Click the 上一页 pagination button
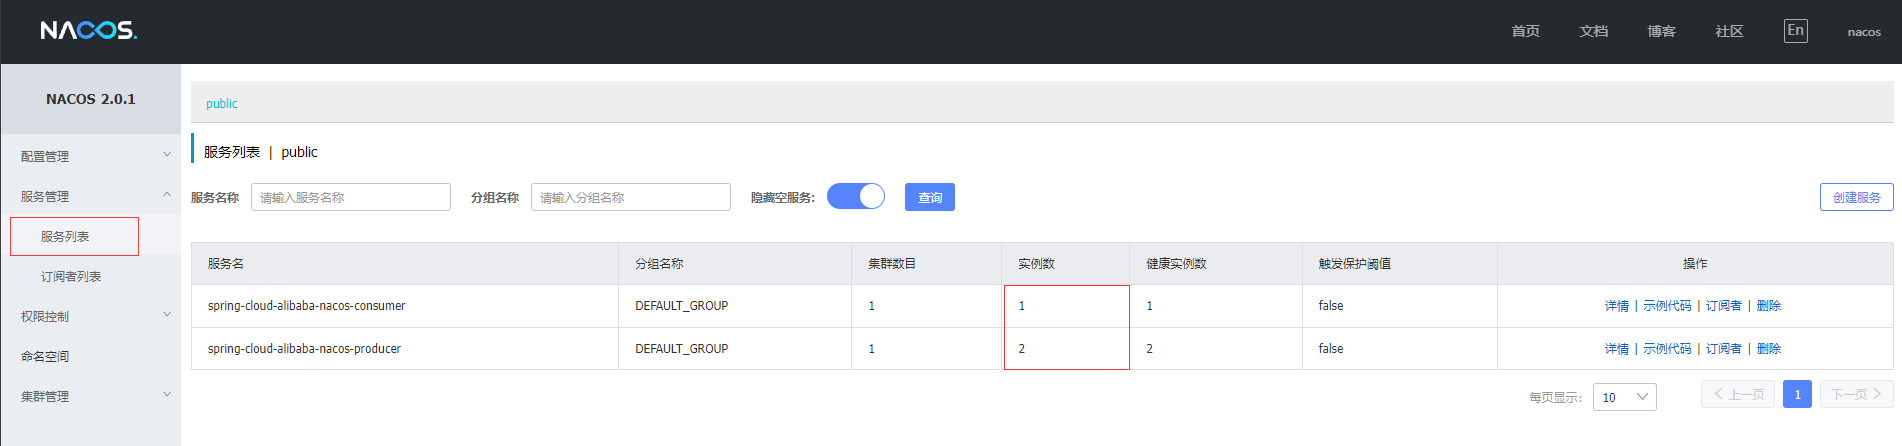Screen dimensions: 1902x446 point(1738,394)
